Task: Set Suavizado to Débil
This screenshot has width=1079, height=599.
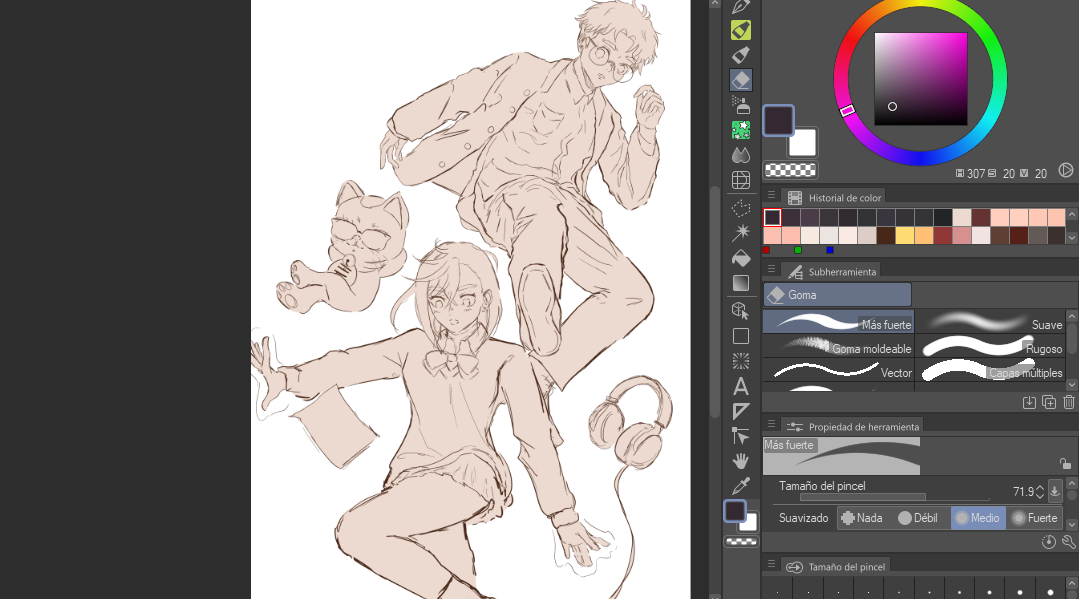Action: (x=917, y=518)
